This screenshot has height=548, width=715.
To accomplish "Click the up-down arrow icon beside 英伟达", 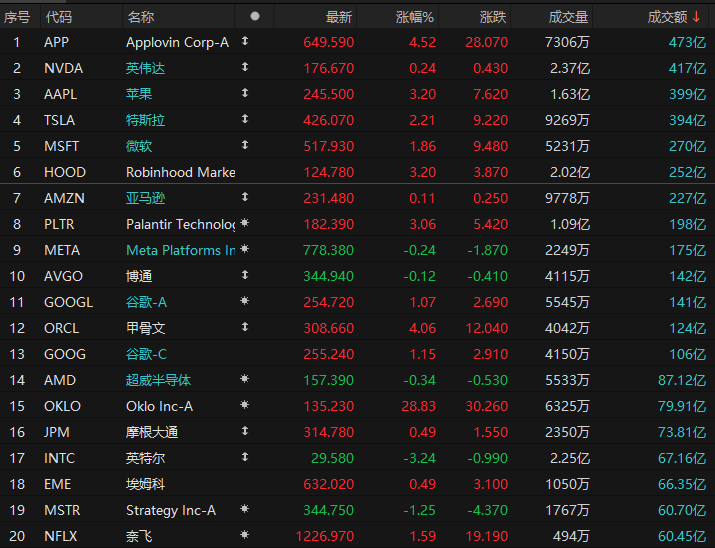I will 245,67.
